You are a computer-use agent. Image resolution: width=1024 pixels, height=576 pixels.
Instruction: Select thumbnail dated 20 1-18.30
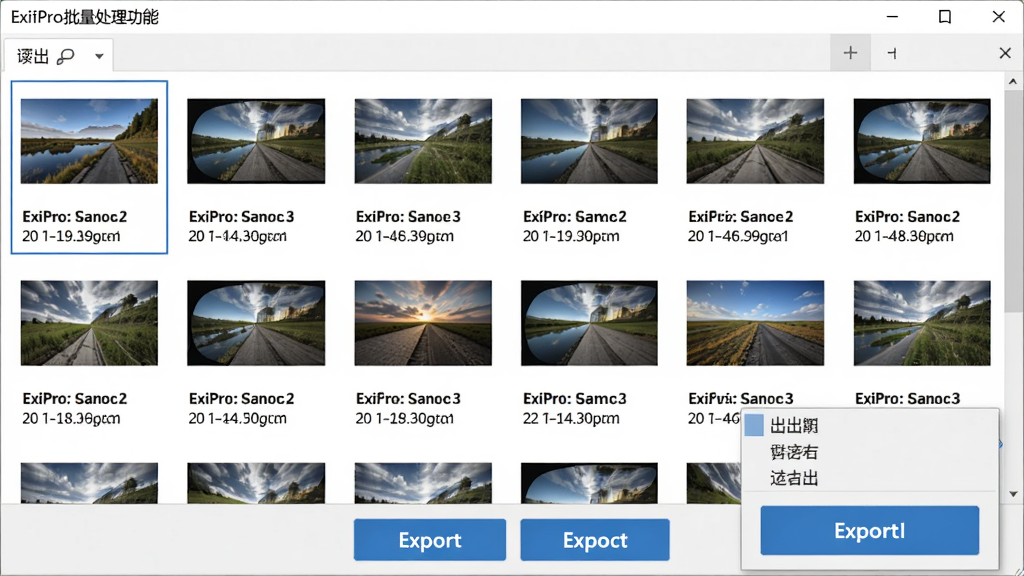click(89, 323)
